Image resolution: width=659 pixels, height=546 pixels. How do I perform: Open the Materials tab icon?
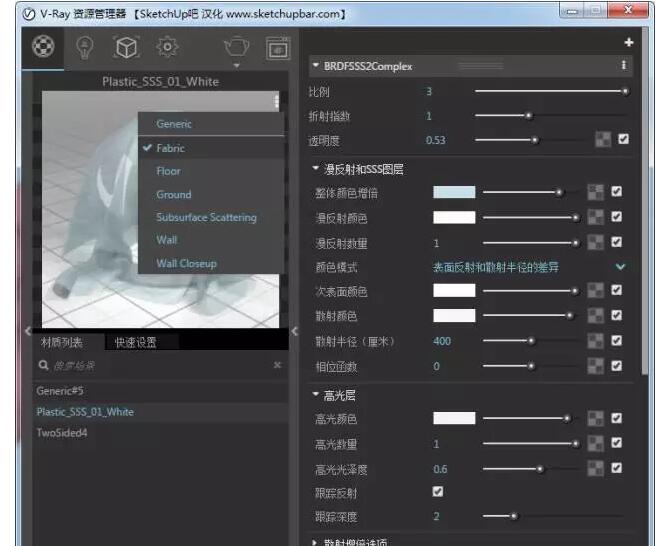pos(43,47)
